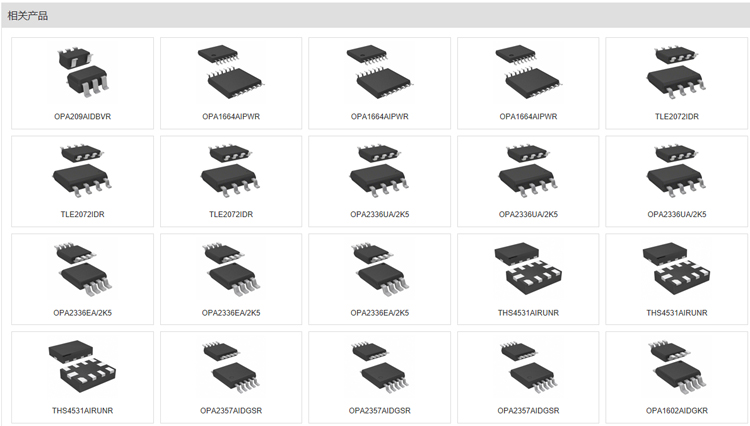The image size is (750, 426).
Task: Open TLE2072IDR image right of OPA1664AIPWR
Action: pos(676,72)
